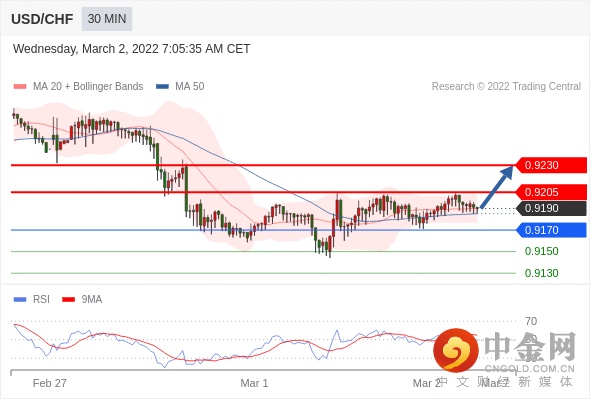Click the 30 MIN timeframe button

(107, 18)
